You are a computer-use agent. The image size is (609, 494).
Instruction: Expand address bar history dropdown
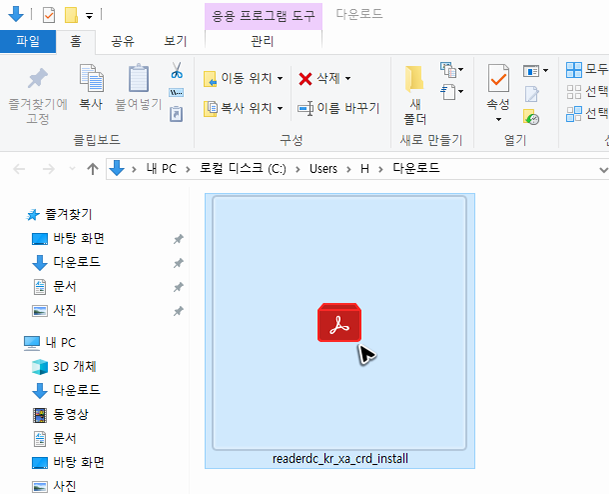(603, 170)
